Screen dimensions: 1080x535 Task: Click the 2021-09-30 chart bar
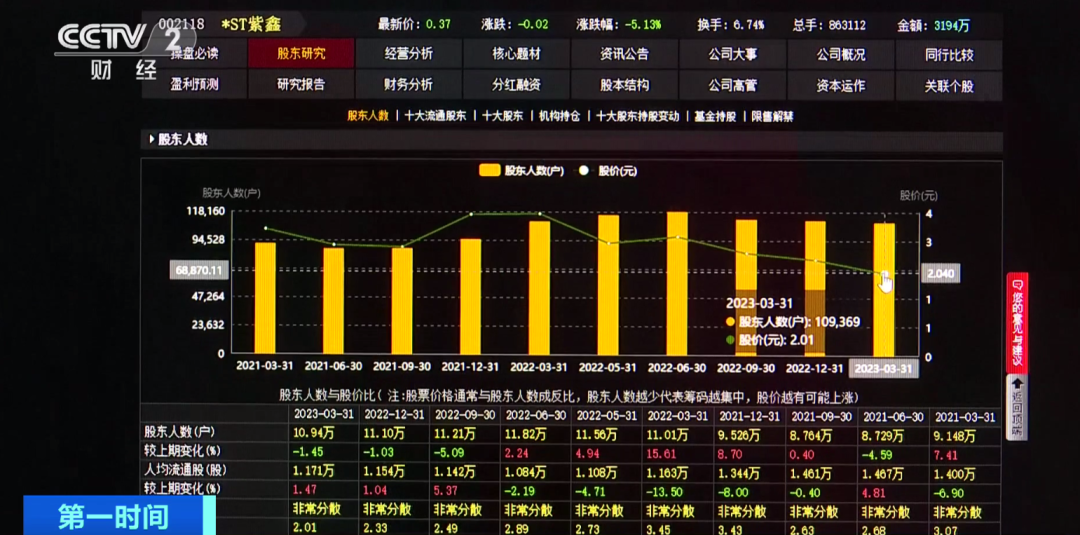402,301
